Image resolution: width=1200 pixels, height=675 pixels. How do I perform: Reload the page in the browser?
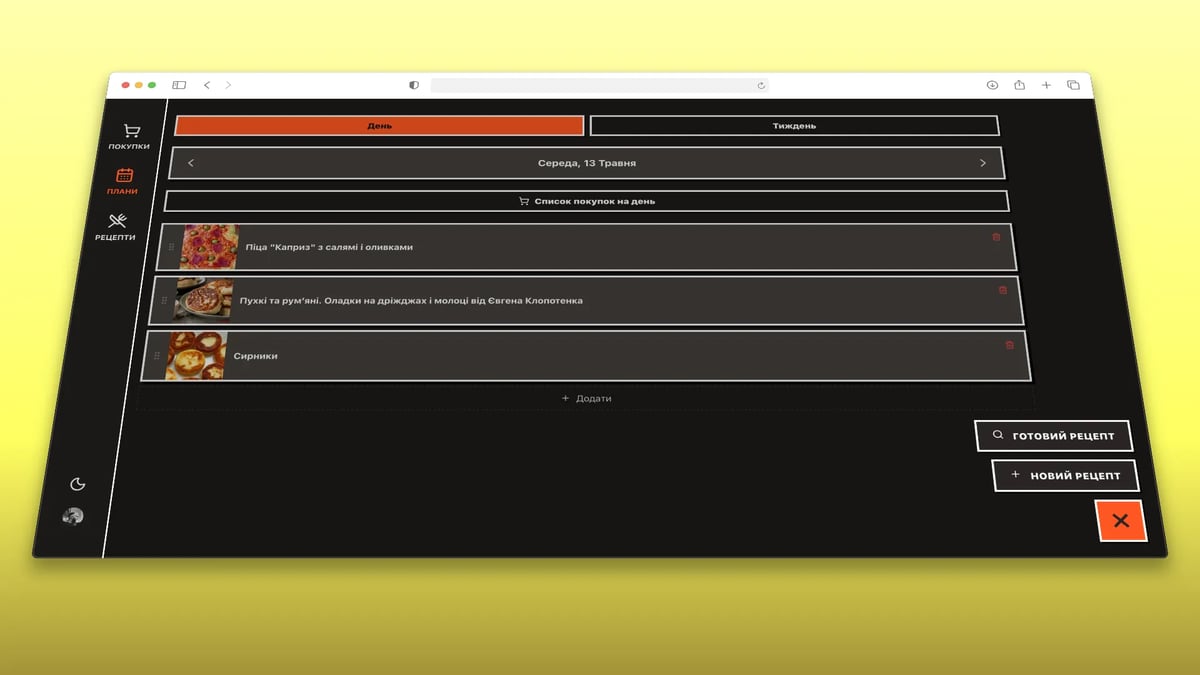point(761,85)
